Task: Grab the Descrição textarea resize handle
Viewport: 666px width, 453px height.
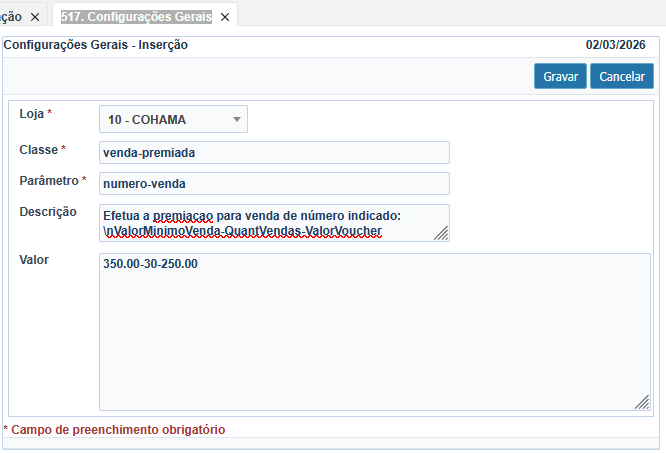Action: [441, 233]
